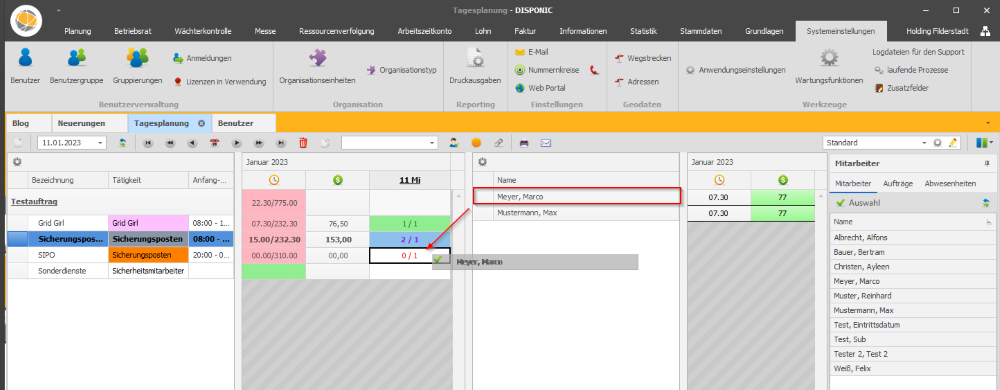Open the Arbeitszeitkonto ribbon tab
This screenshot has width=1000, height=390.
pyautogui.click(x=425, y=31)
